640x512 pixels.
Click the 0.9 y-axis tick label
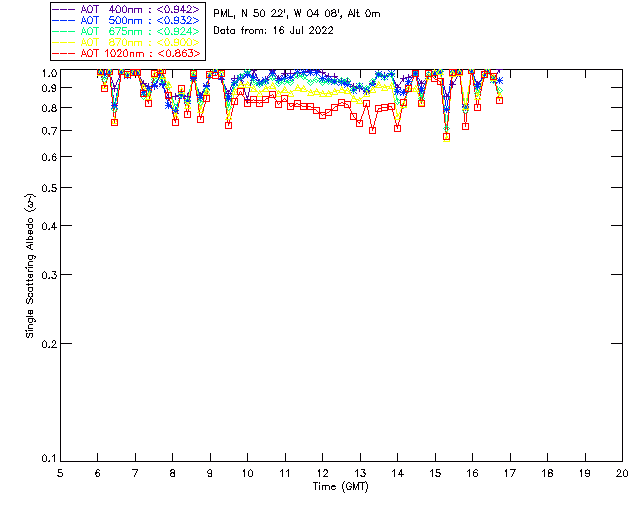tap(49, 88)
